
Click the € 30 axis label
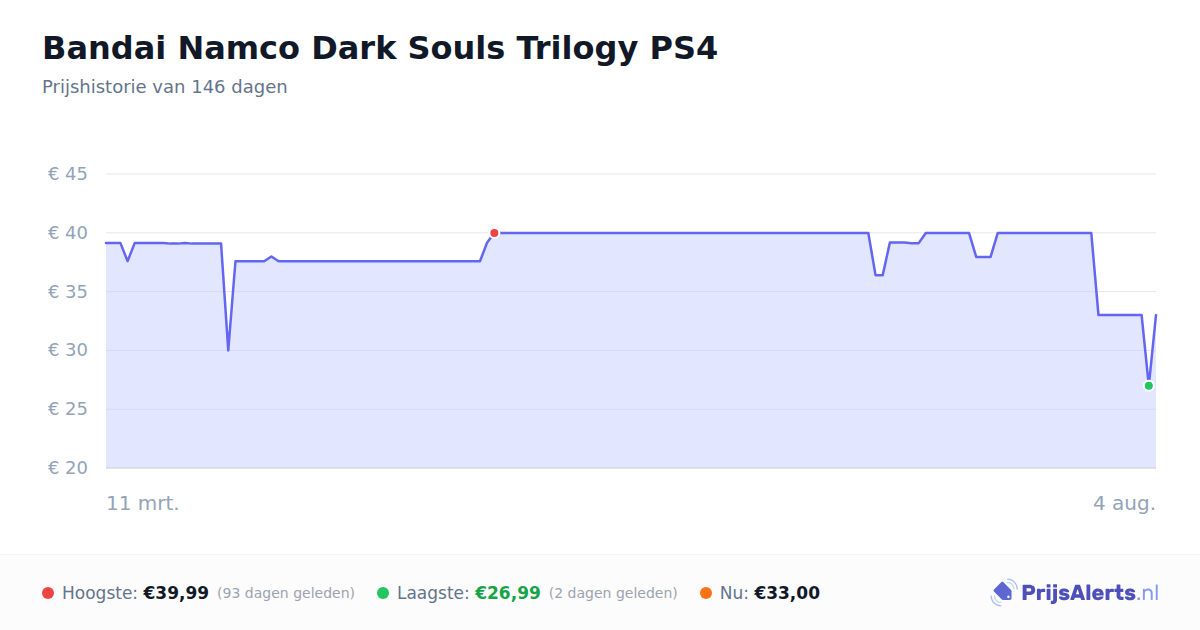tap(68, 350)
